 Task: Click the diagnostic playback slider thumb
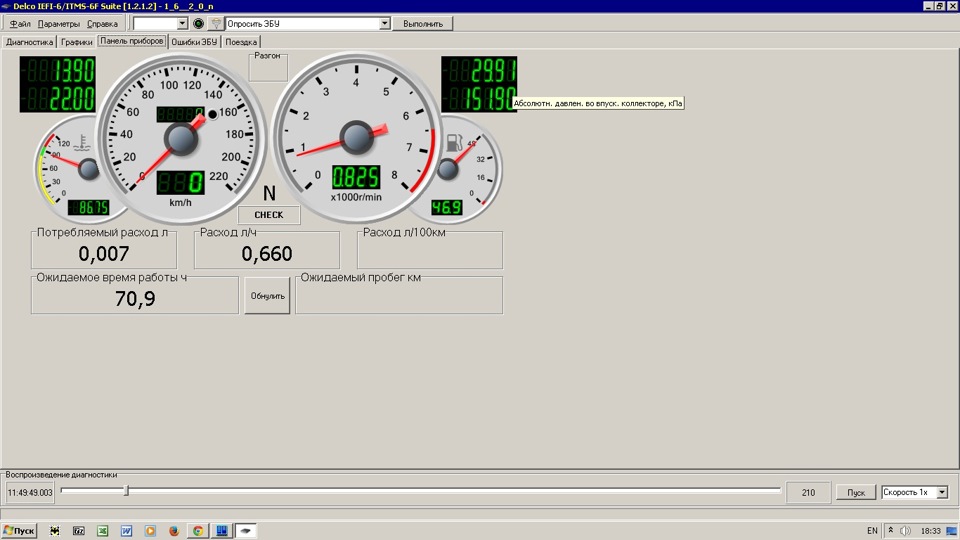pos(126,490)
